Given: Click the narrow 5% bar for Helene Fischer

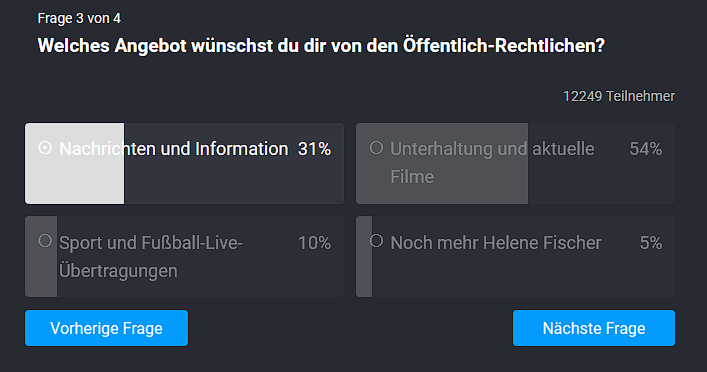Looking at the screenshot, I should [x=364, y=257].
